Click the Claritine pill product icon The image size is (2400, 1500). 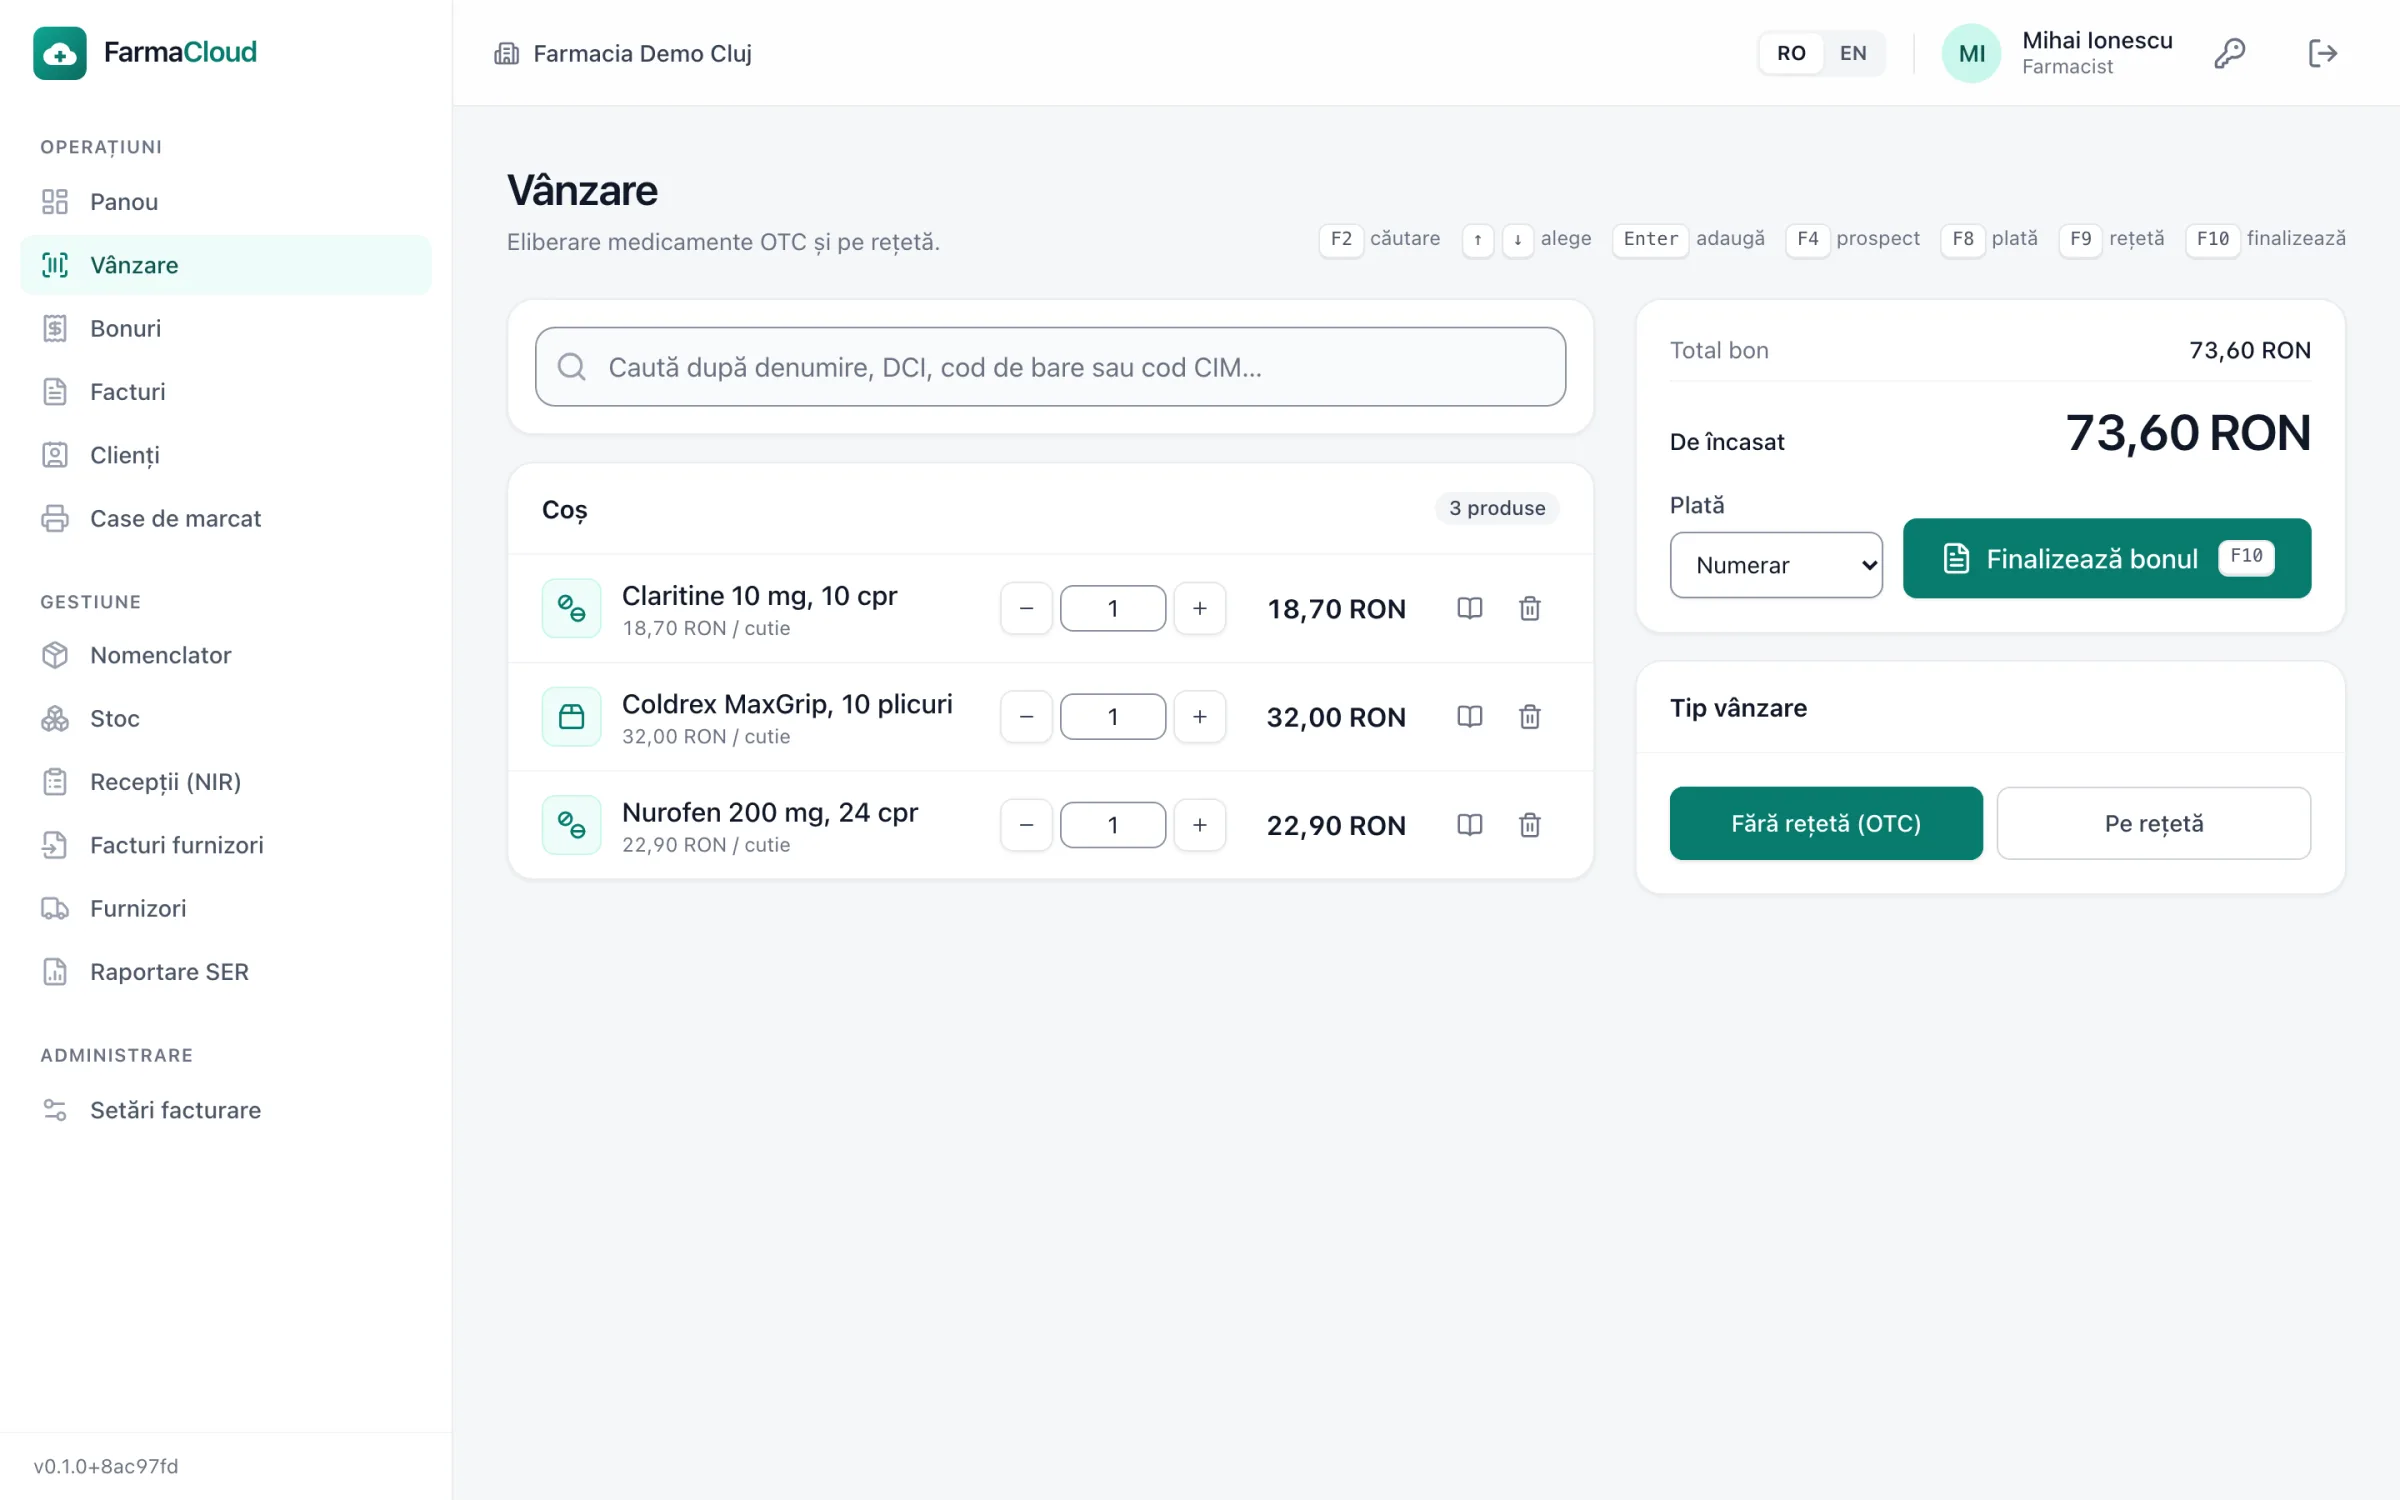[x=571, y=608]
